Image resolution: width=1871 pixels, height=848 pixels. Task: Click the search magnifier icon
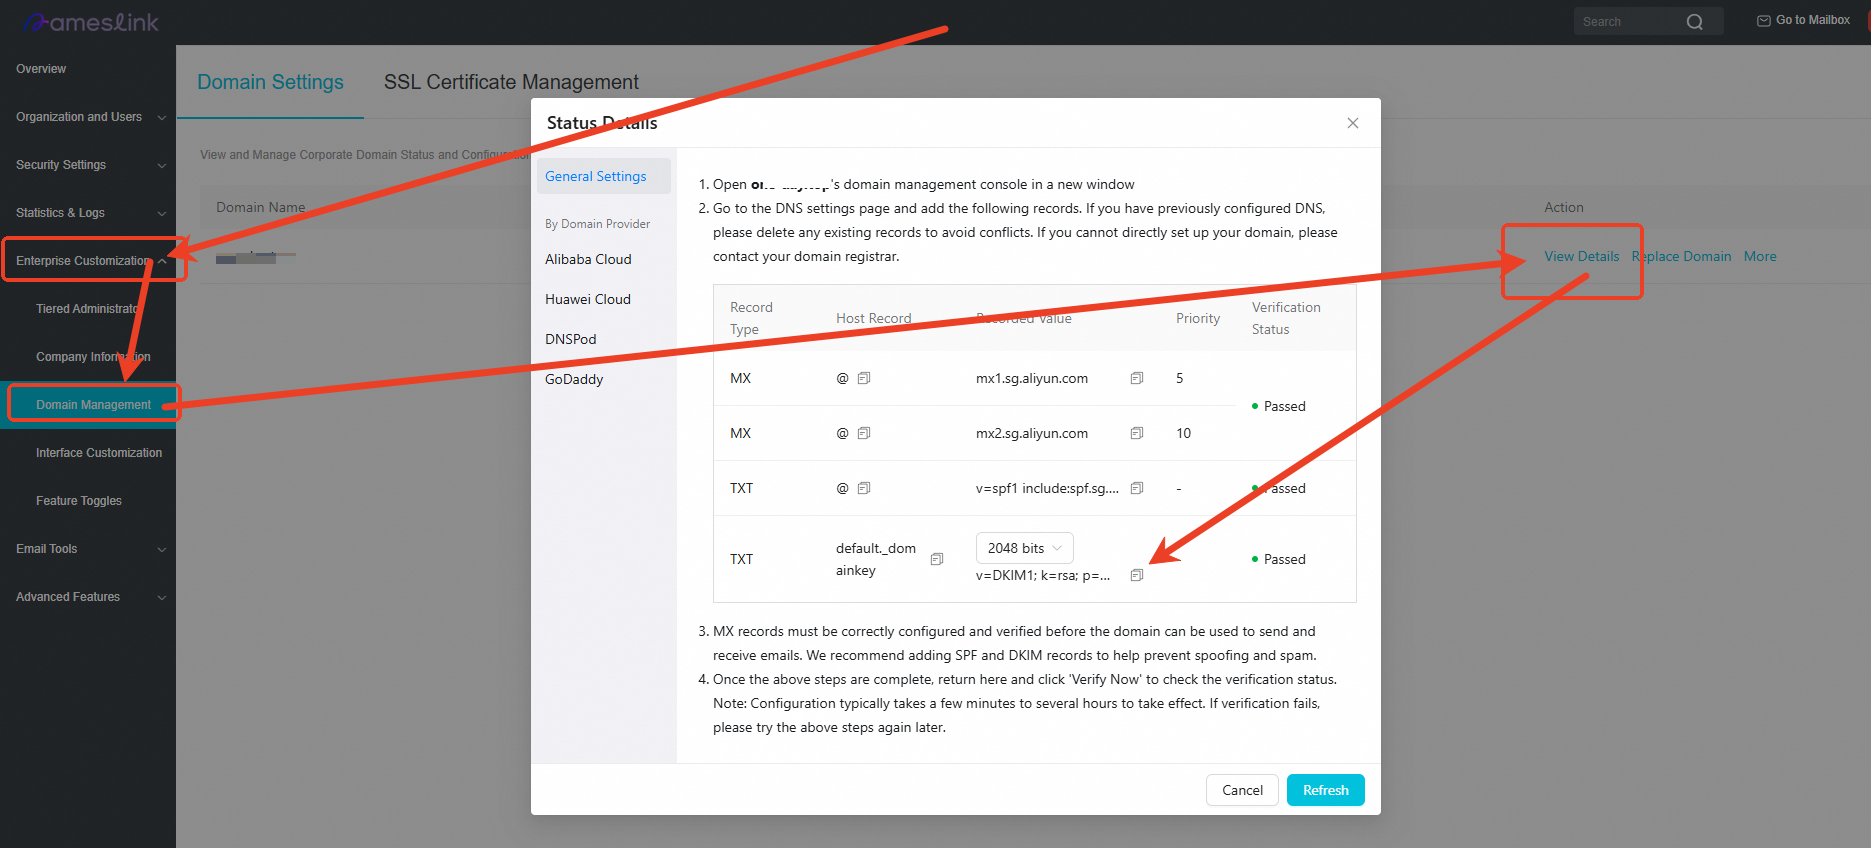coord(1694,22)
